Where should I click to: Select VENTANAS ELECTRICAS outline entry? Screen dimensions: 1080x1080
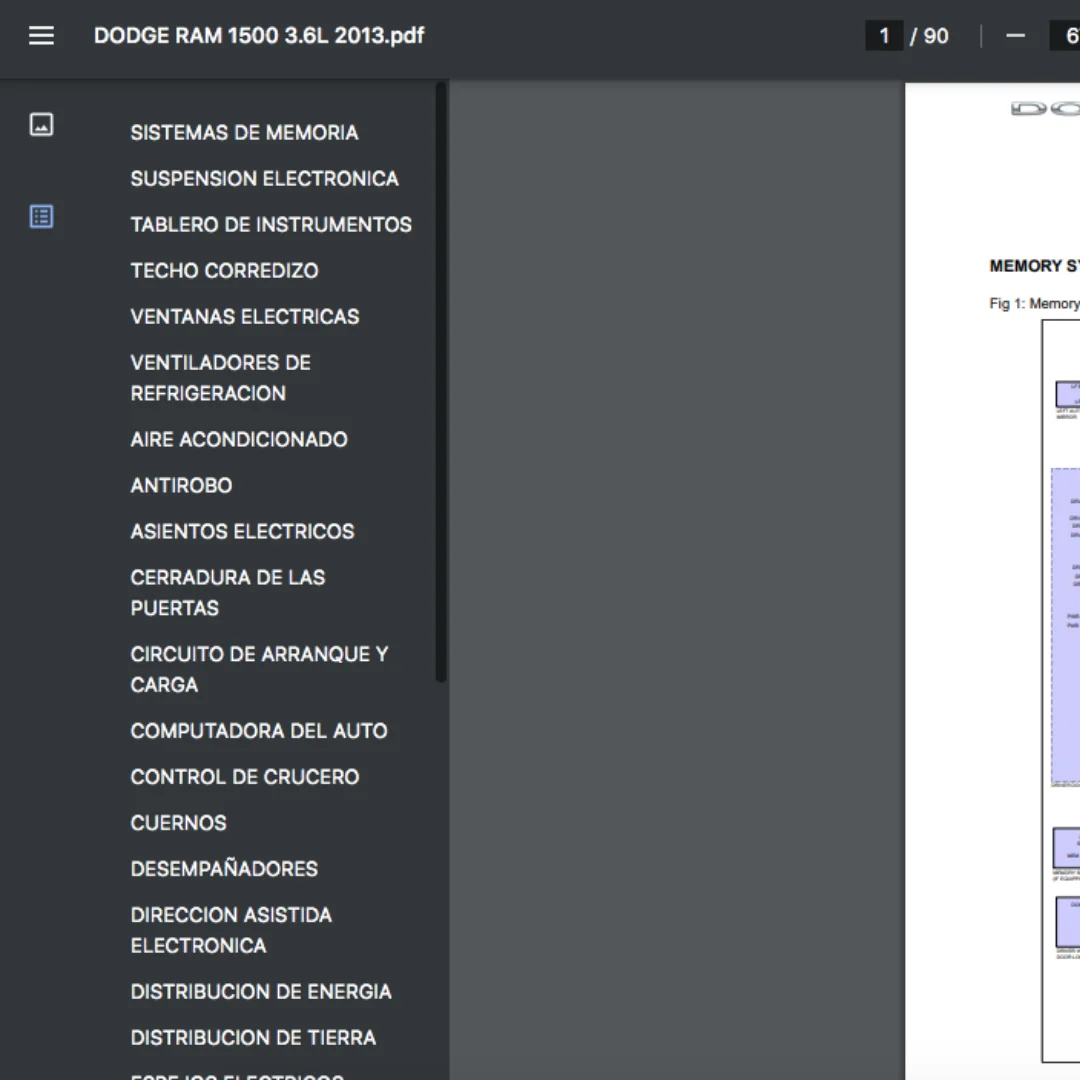245,317
